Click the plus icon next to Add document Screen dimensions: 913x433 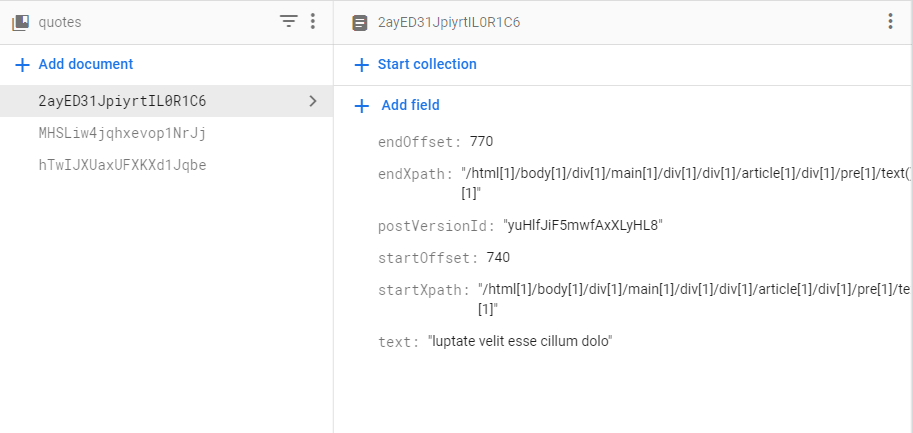(x=22, y=65)
